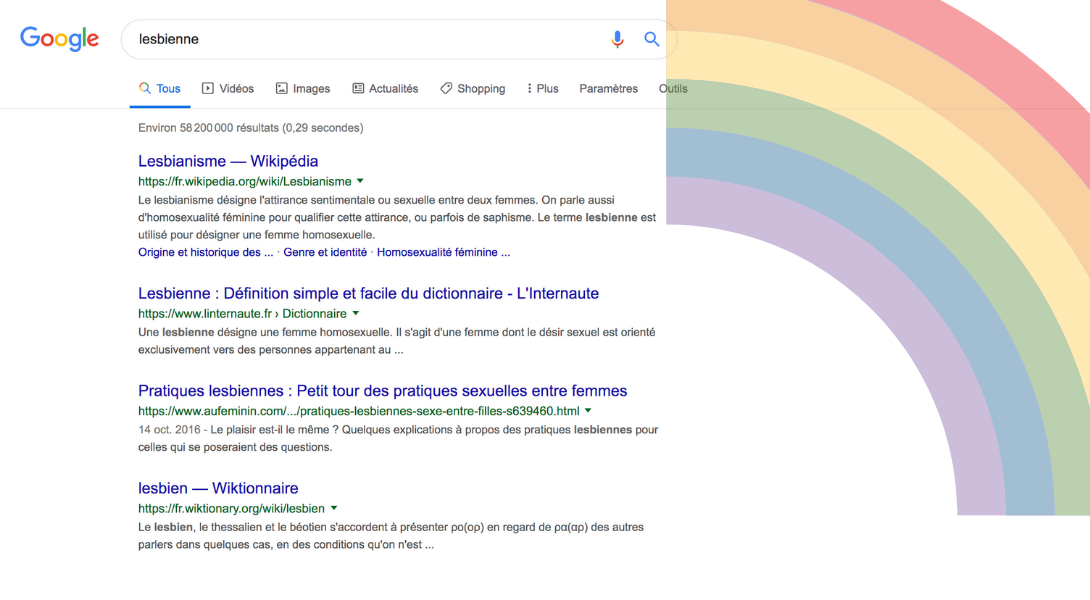Viewport: 1090px width, 600px height.
Task: Switch to the Images tab
Action: click(x=303, y=88)
